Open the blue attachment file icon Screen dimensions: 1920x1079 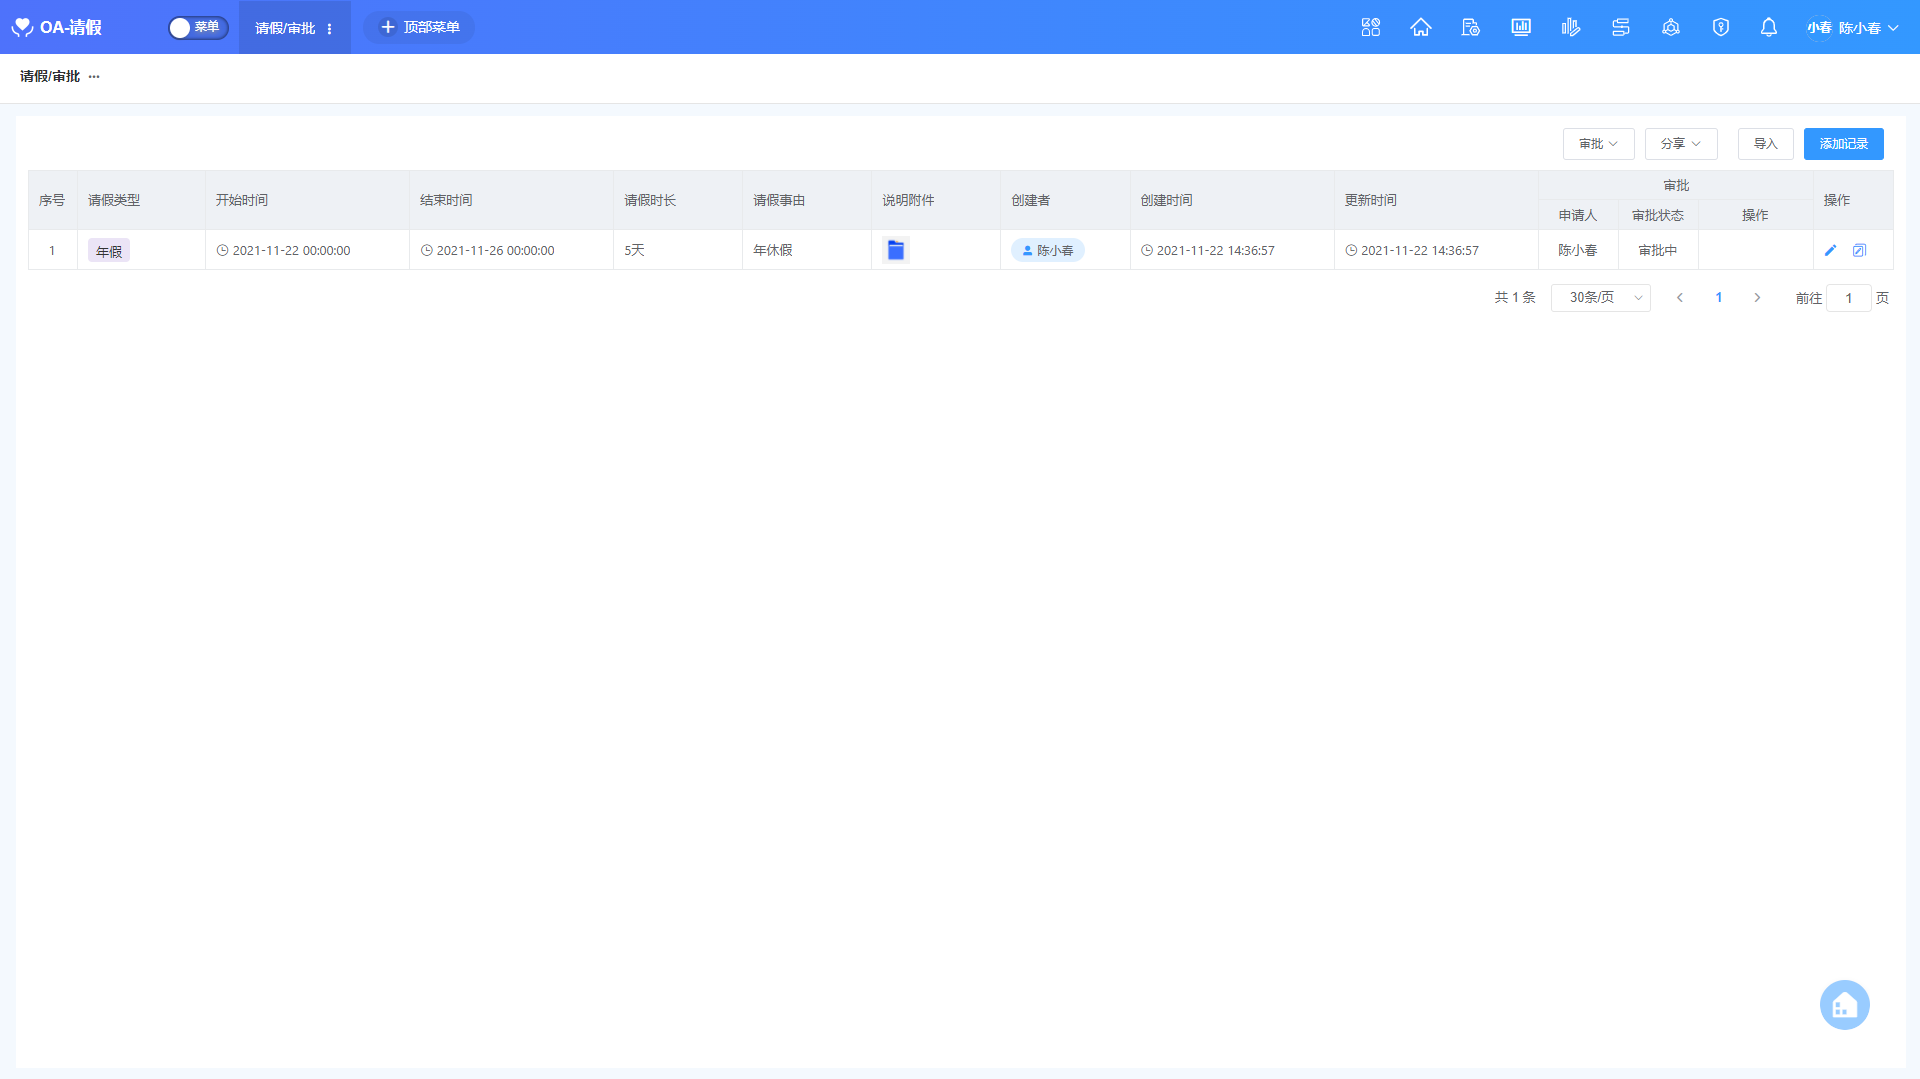(896, 250)
